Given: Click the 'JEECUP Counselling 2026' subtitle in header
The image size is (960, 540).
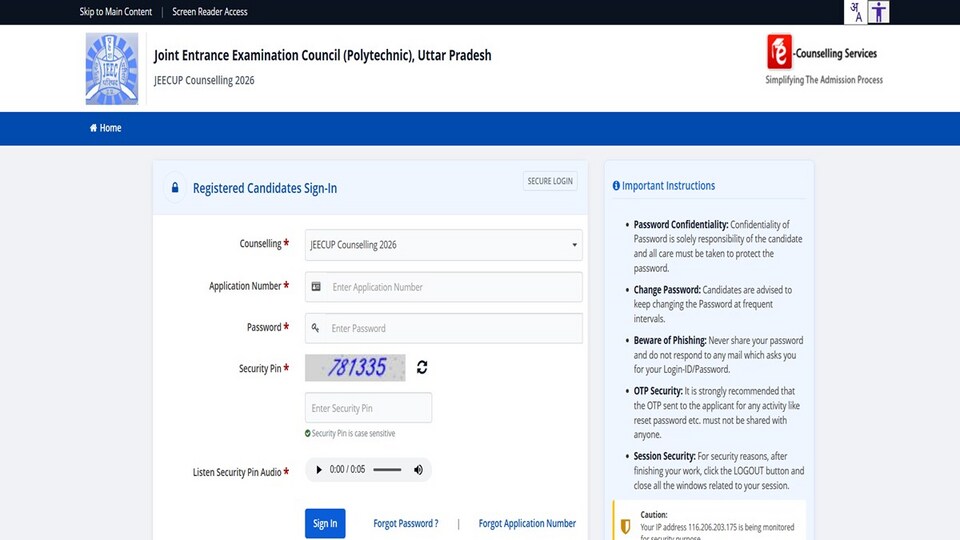Looking at the screenshot, I should click(x=204, y=80).
